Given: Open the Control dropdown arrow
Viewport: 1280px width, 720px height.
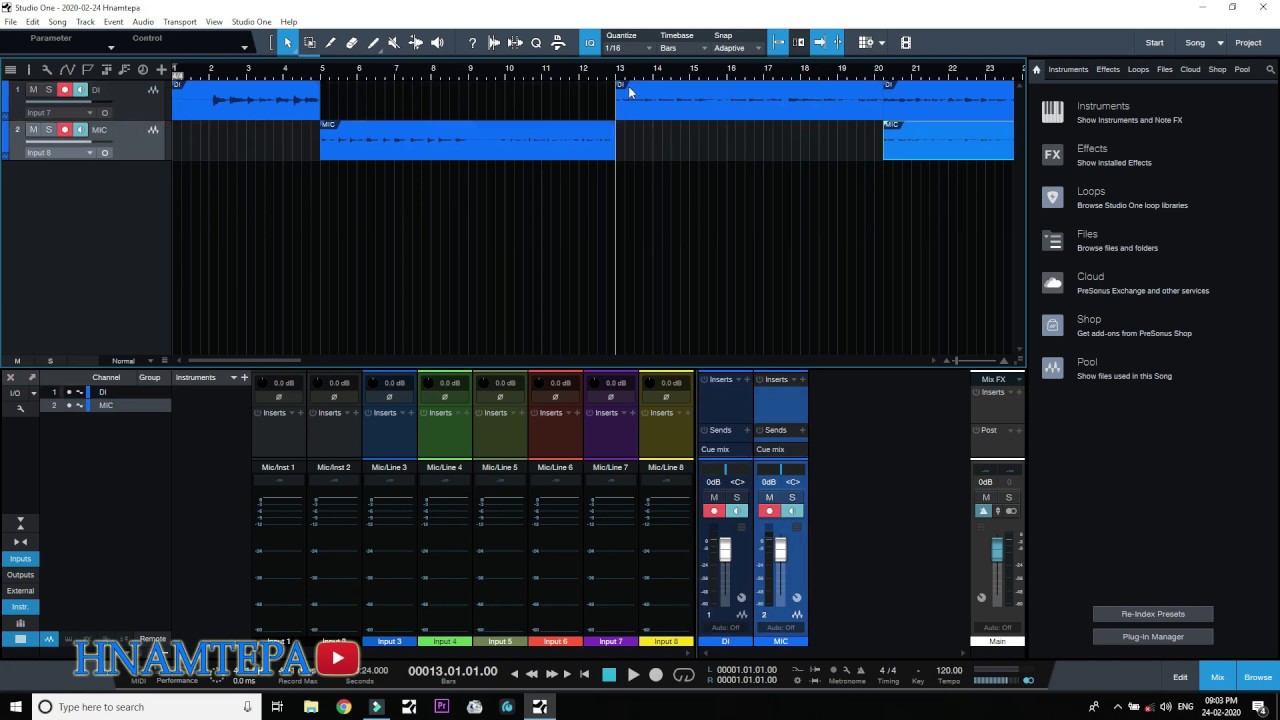Looking at the screenshot, I should (244, 47).
